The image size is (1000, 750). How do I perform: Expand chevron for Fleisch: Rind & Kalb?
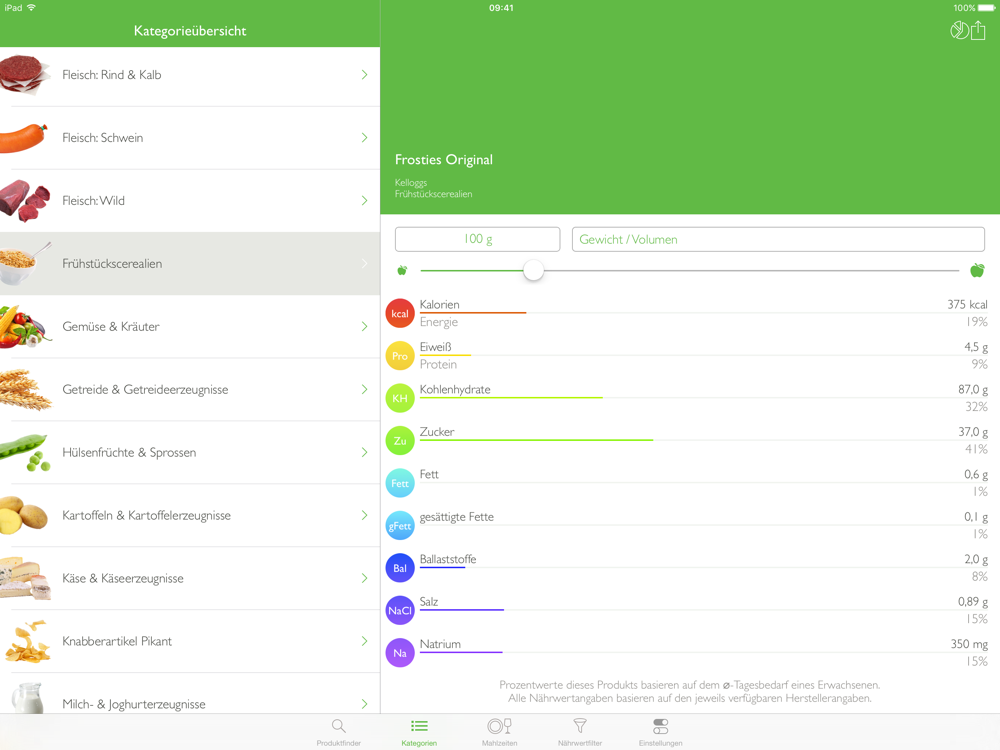pos(364,75)
